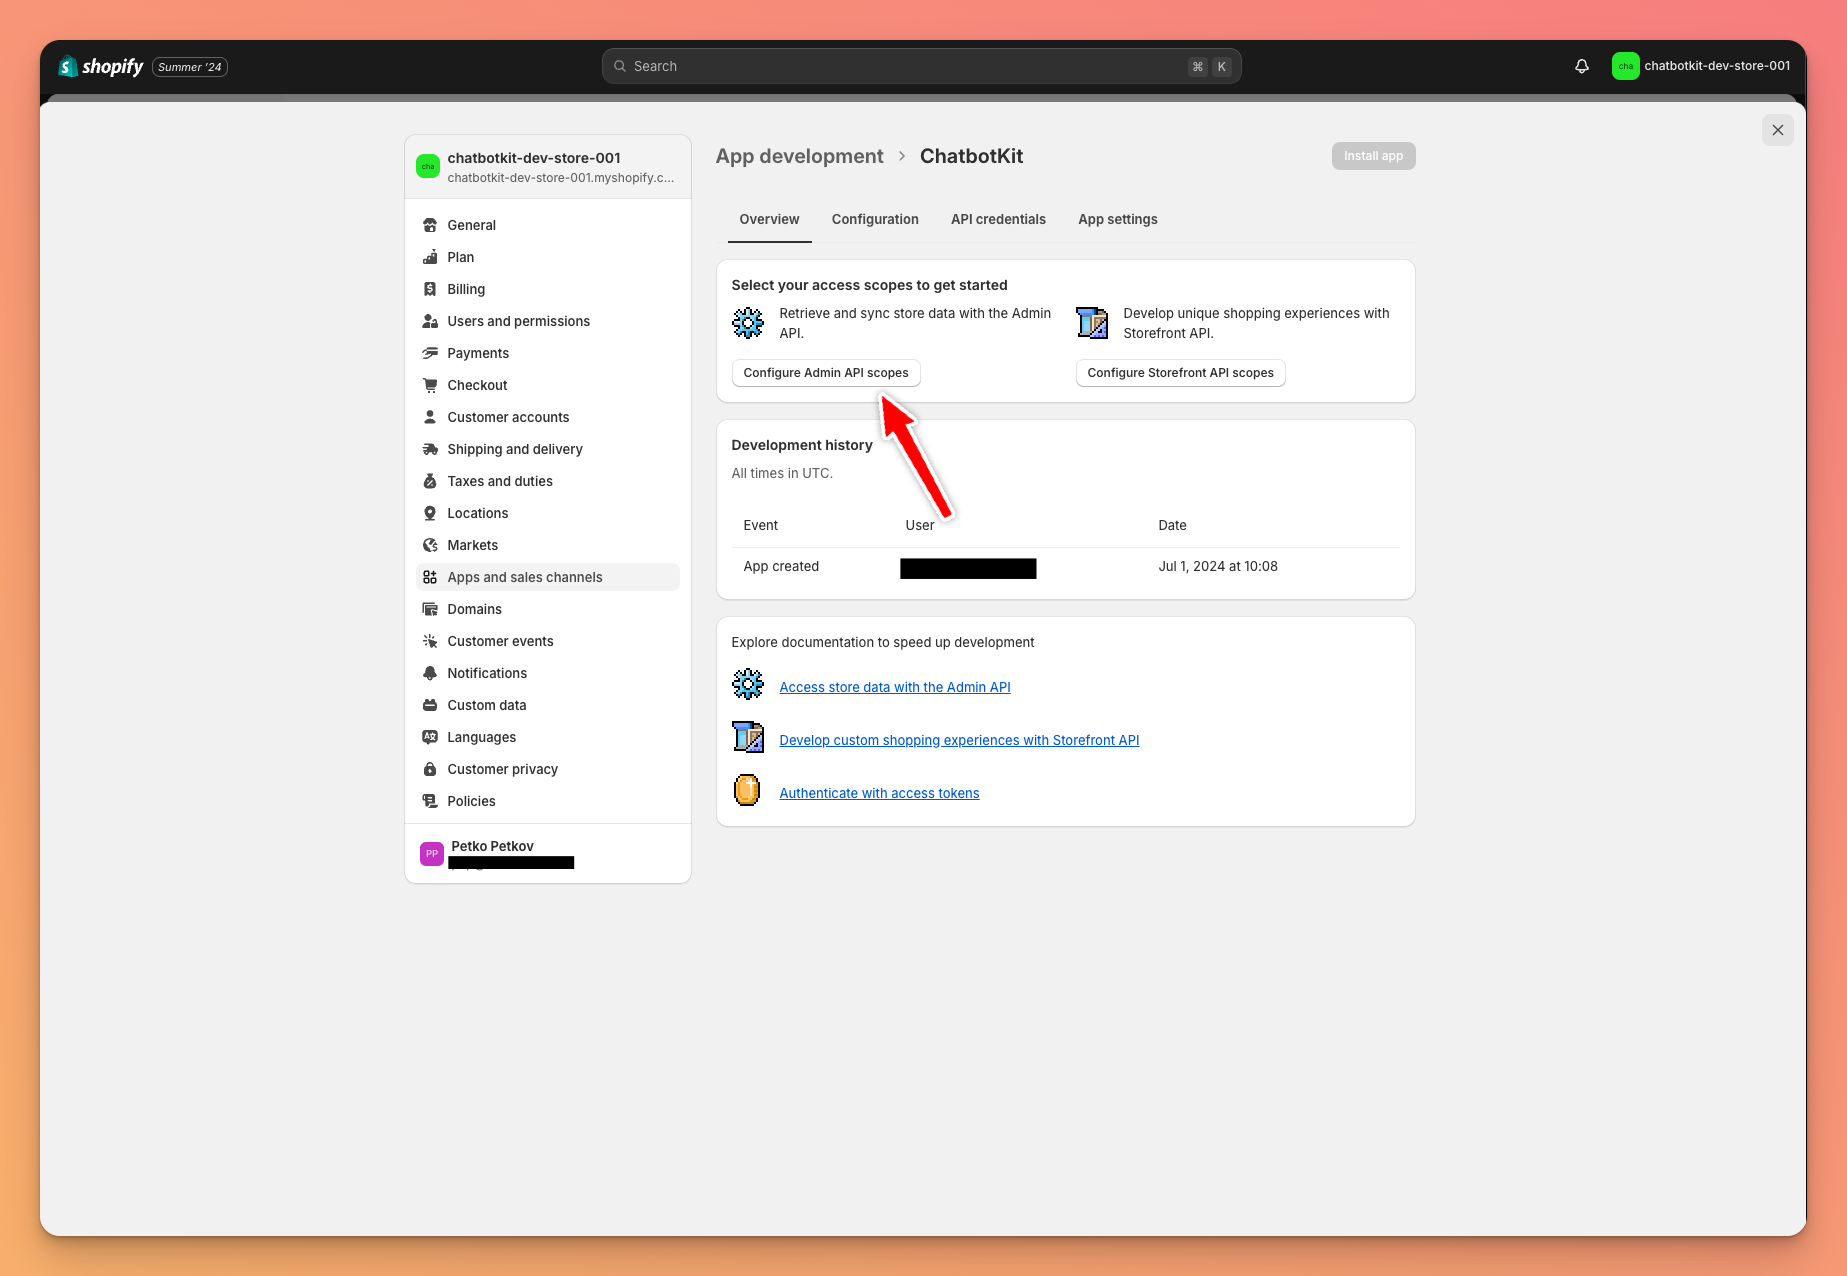Select Languages in sidebar
The image size is (1847, 1276).
pos(548,737)
